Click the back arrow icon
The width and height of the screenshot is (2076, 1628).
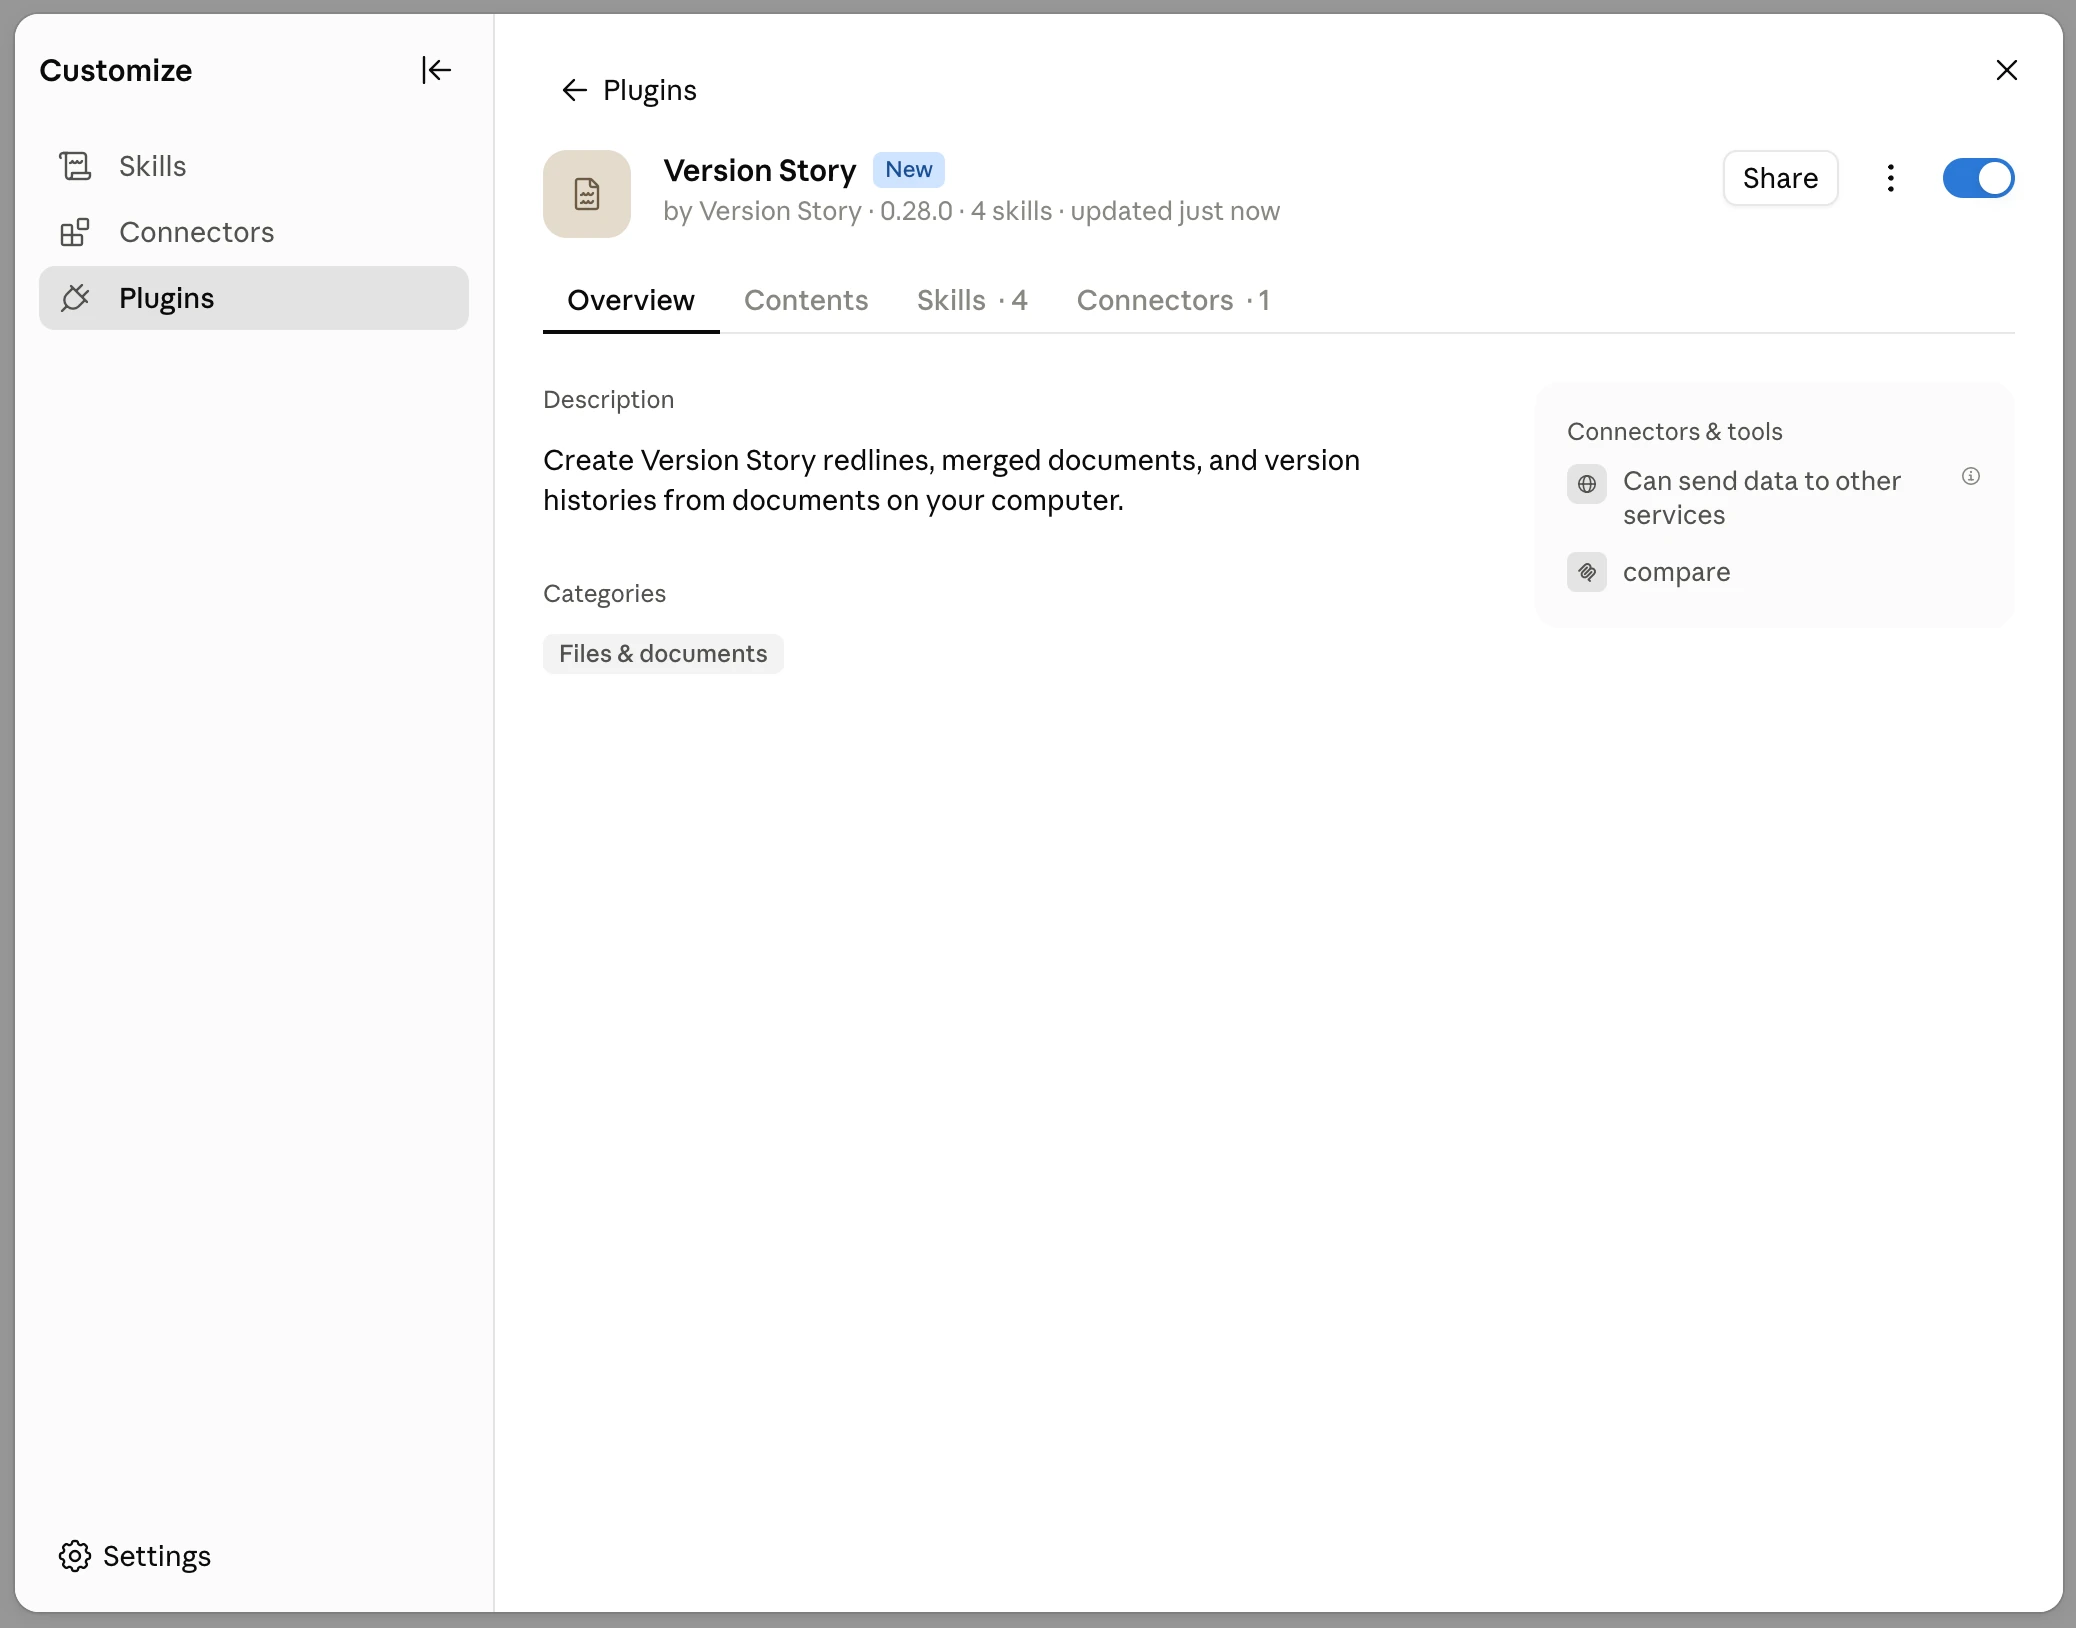(x=574, y=90)
